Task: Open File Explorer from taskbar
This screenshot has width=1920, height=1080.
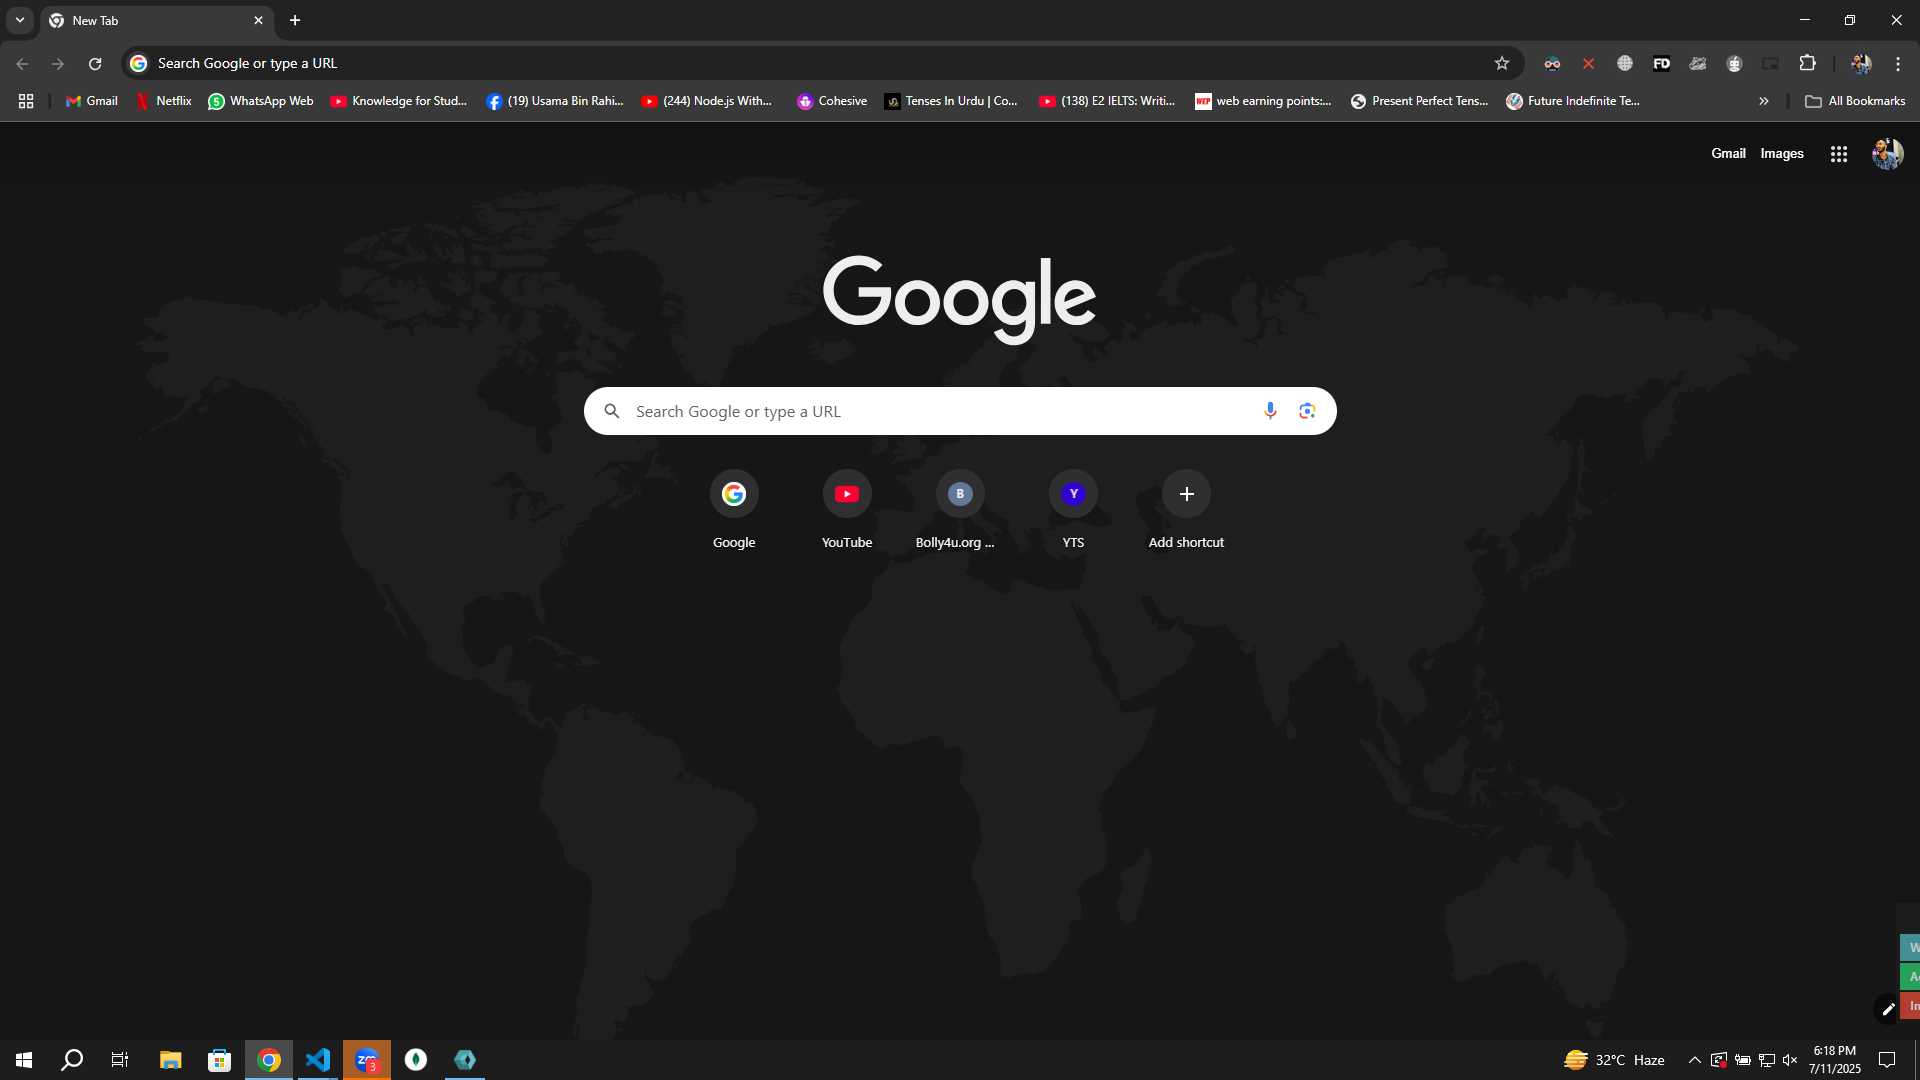Action: [x=171, y=1060]
